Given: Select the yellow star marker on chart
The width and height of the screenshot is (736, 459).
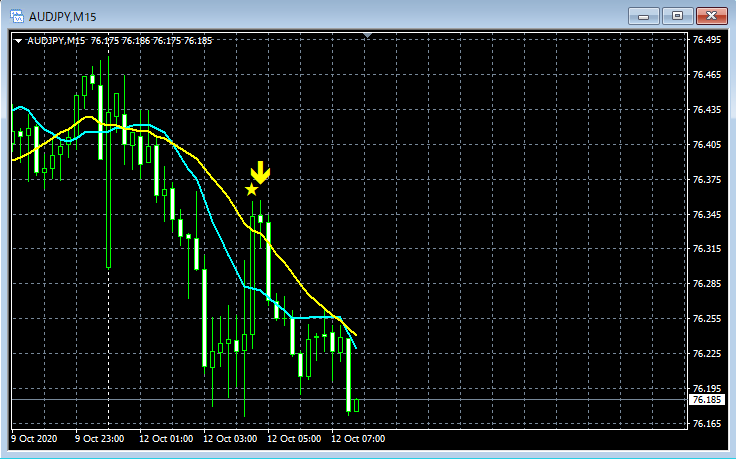Looking at the screenshot, I should 252,190.
